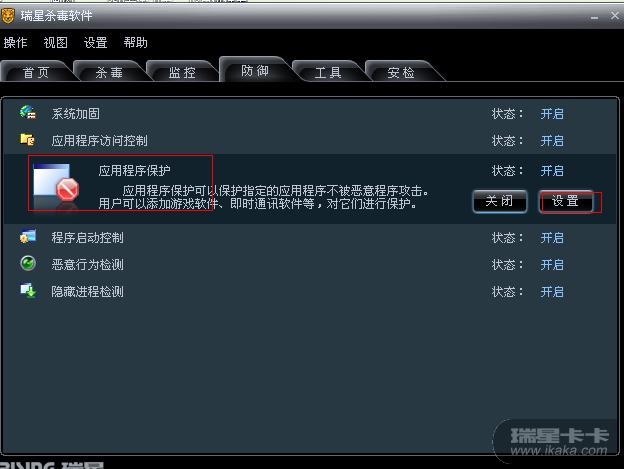Click the 应用程序访问控制 folder icon
Viewport: 624px width, 469px height.
pyautogui.click(x=28, y=140)
